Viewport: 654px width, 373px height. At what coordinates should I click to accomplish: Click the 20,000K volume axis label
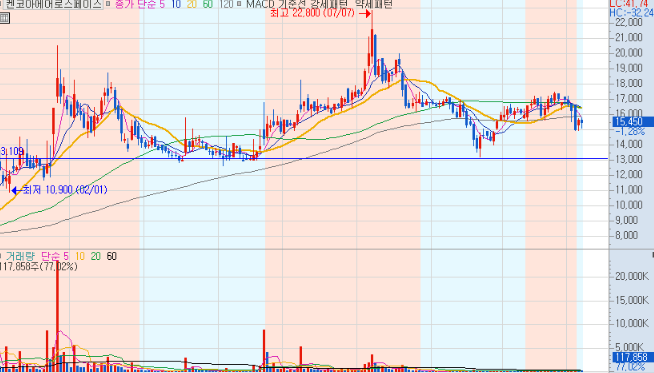[x=632, y=276]
